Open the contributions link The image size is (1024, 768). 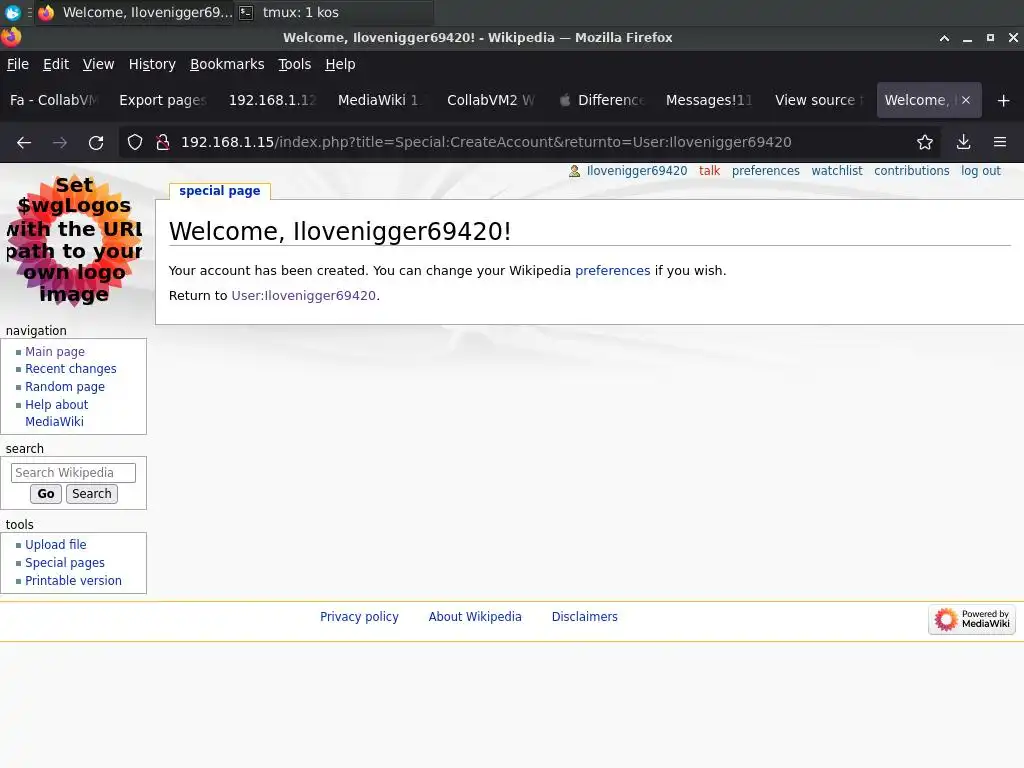click(912, 171)
